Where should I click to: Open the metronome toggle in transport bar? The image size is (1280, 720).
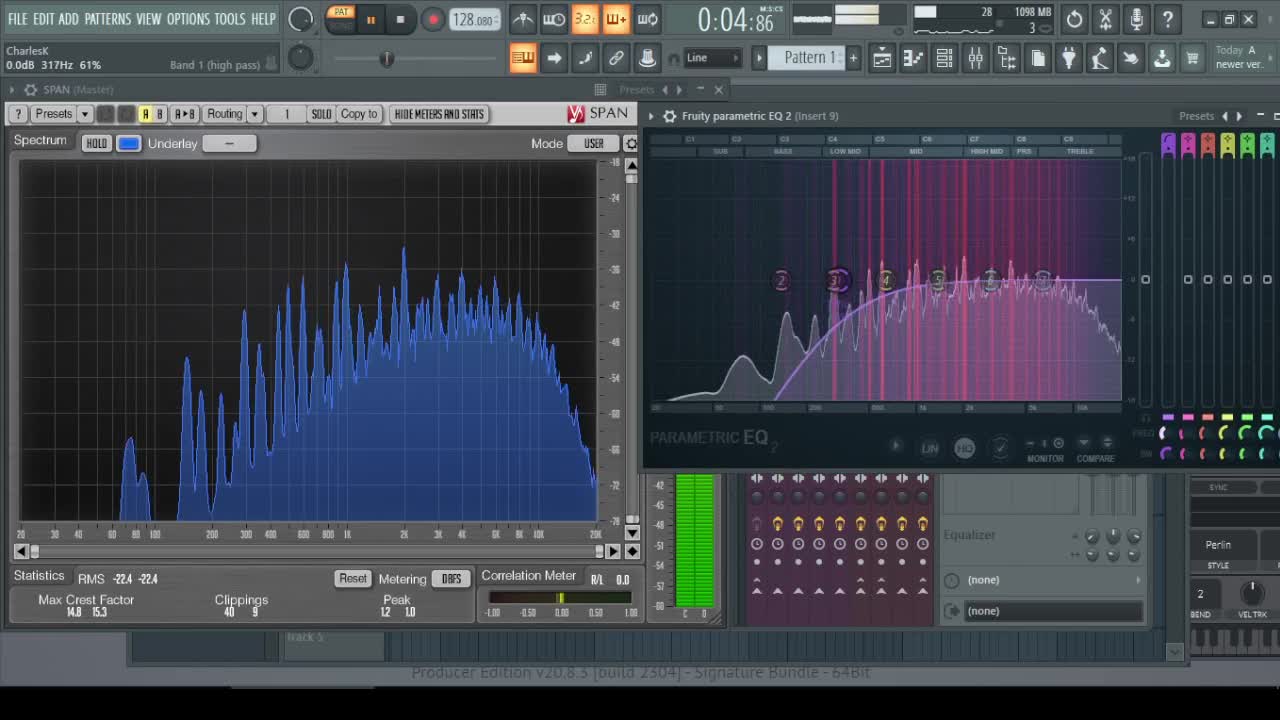(x=523, y=19)
